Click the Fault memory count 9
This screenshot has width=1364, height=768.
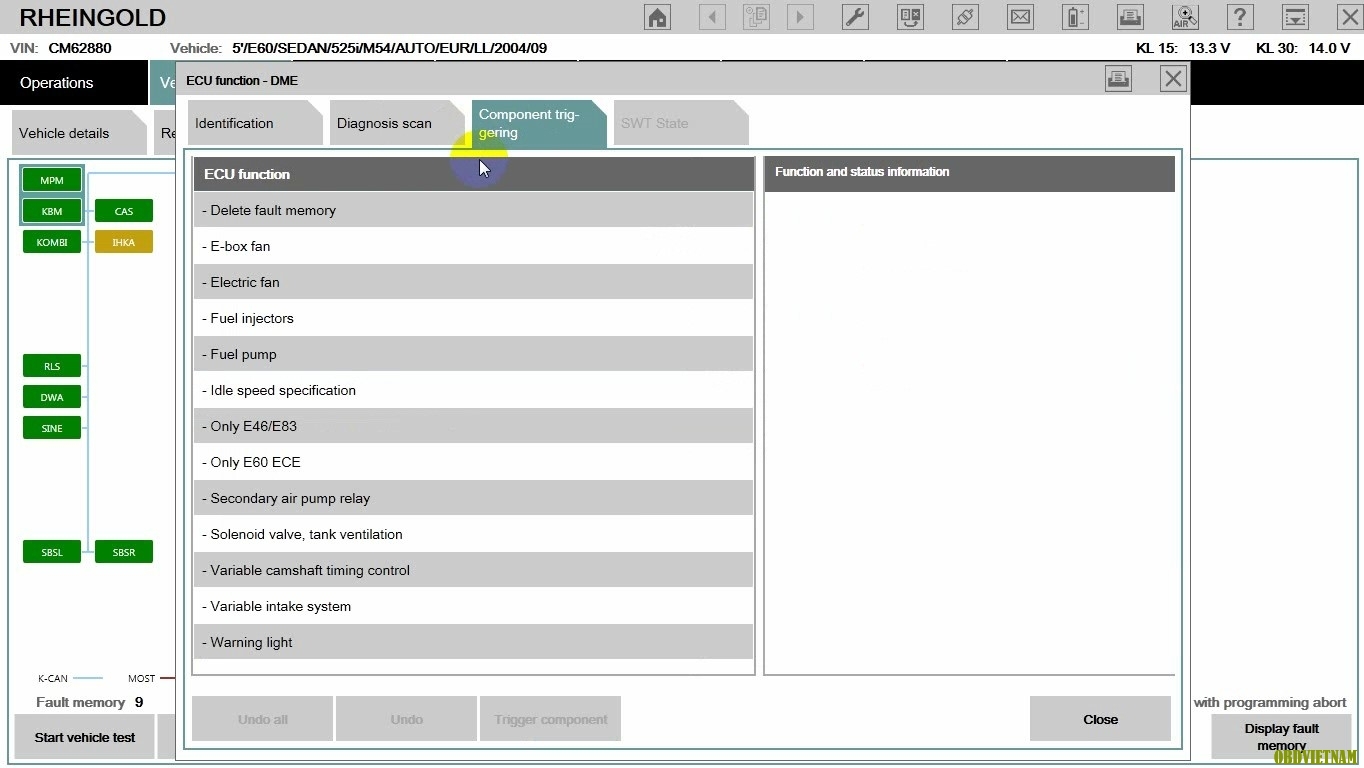point(139,702)
